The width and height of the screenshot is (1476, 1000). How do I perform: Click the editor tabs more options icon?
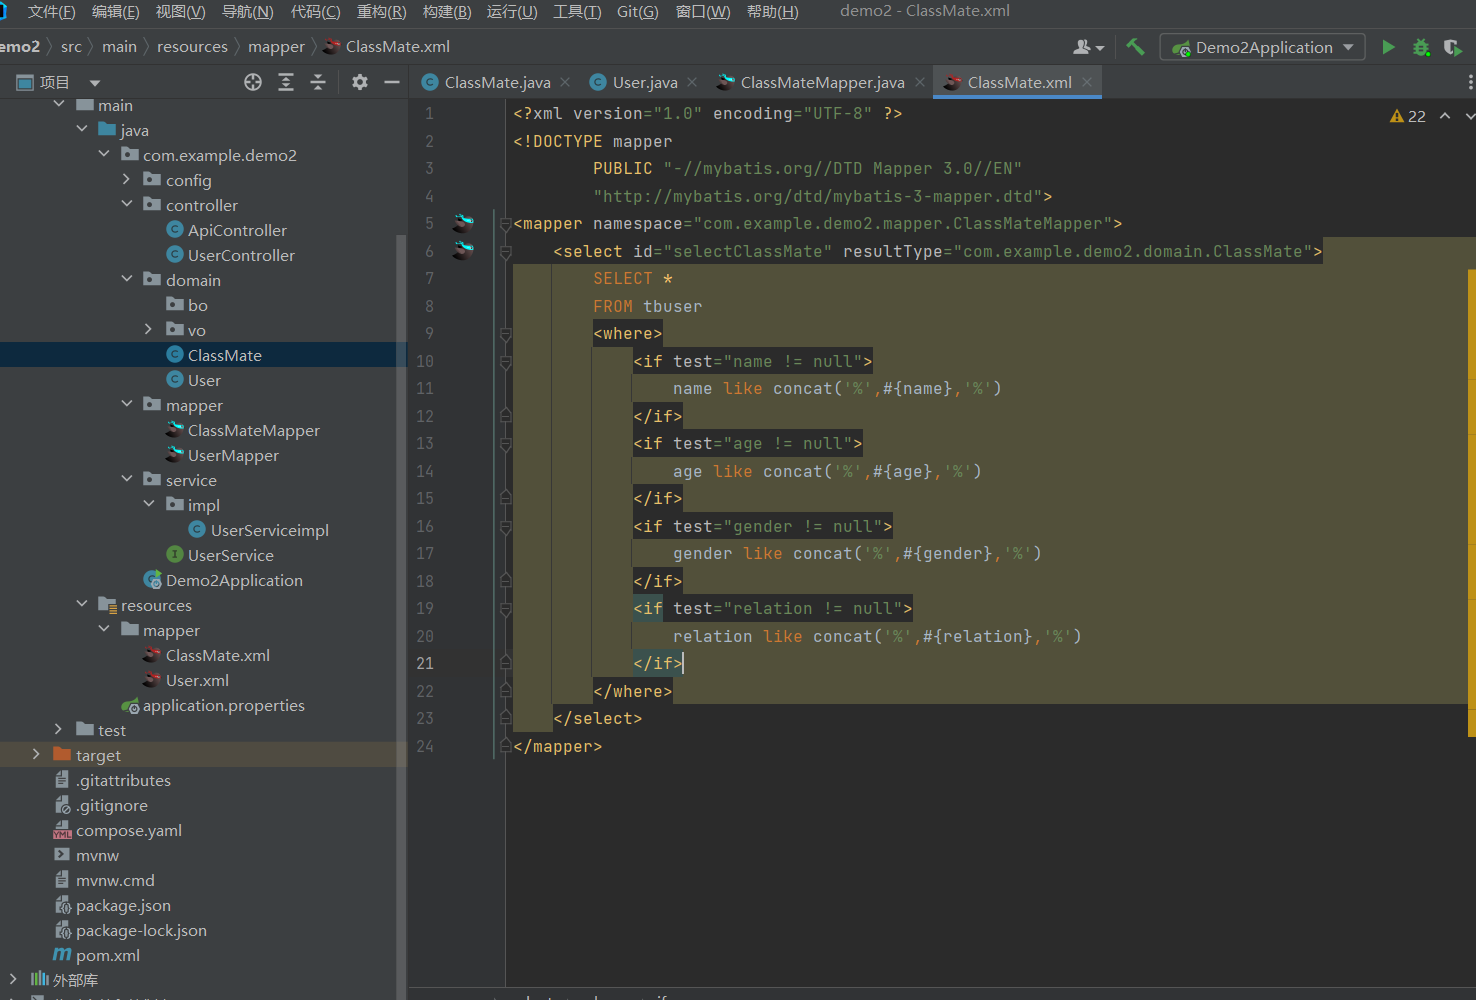[x=1469, y=82]
